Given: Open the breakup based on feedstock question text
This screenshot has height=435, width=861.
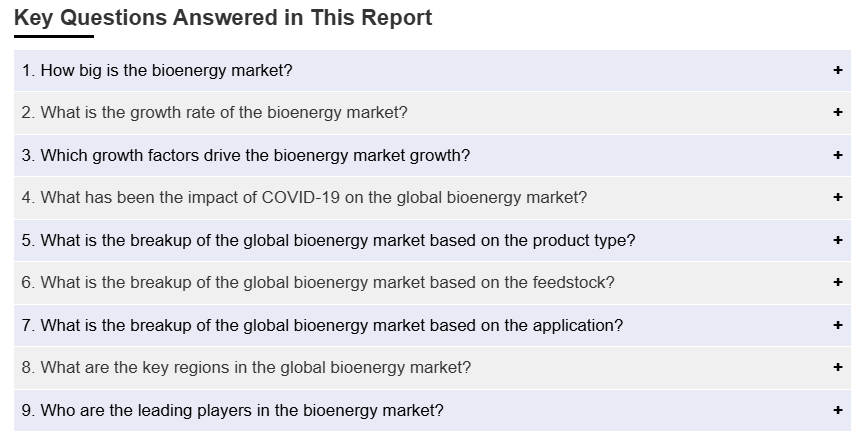Looking at the screenshot, I should pos(318,283).
